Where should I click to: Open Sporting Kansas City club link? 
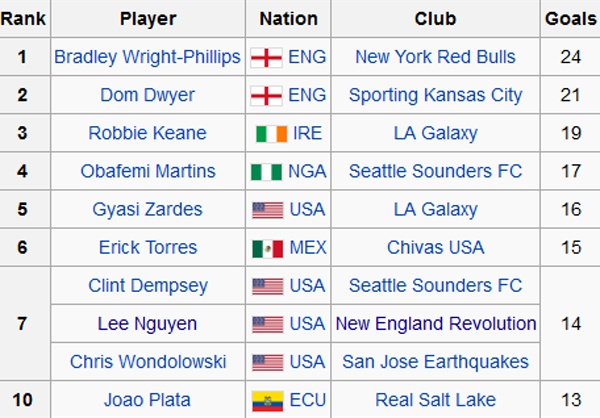click(x=435, y=95)
